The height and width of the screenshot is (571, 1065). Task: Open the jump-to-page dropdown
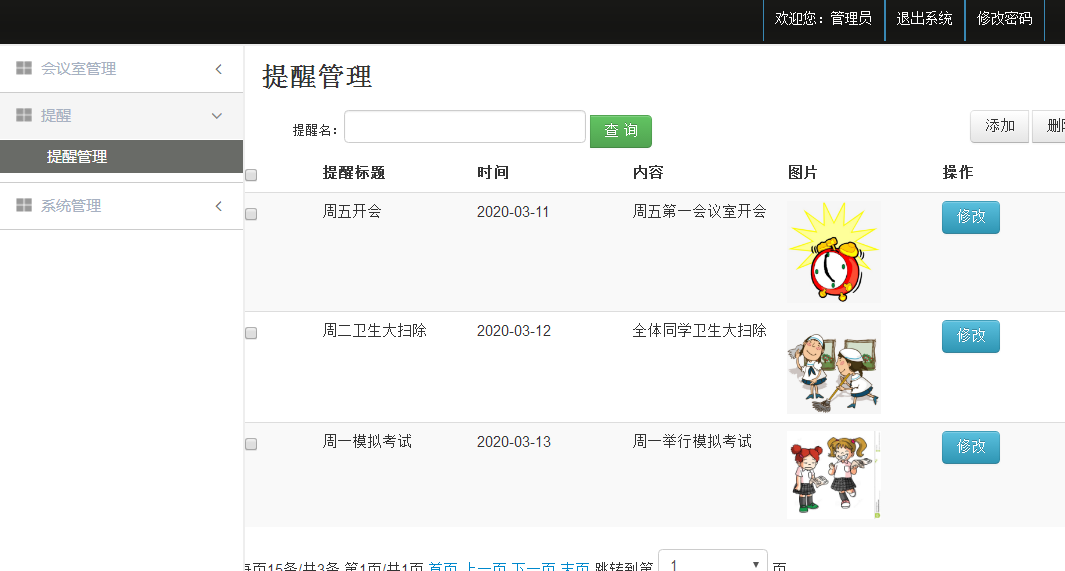point(713,561)
